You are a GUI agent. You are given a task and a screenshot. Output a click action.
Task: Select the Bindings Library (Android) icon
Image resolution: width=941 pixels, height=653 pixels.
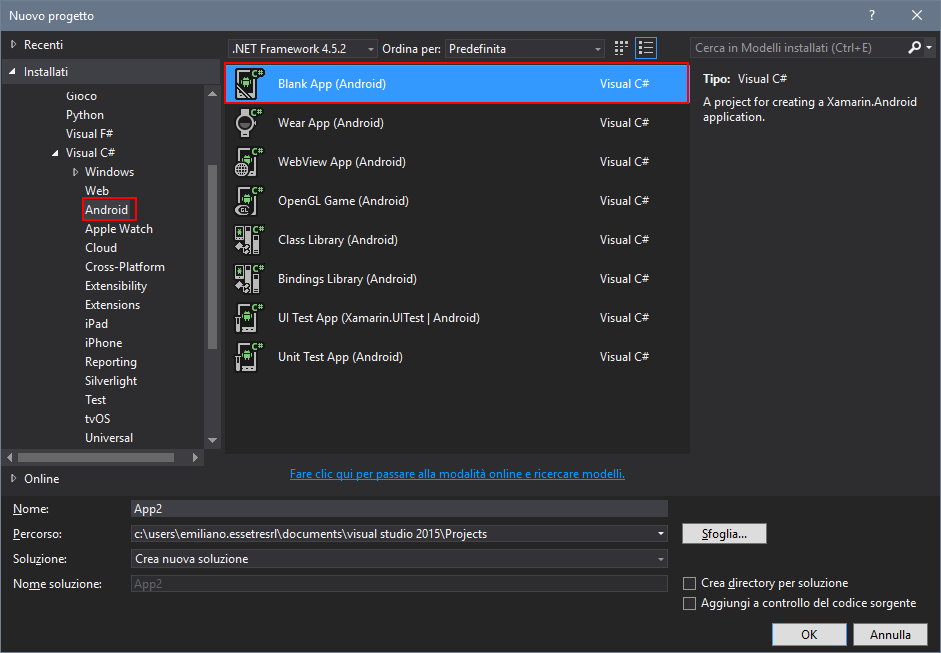(x=249, y=279)
